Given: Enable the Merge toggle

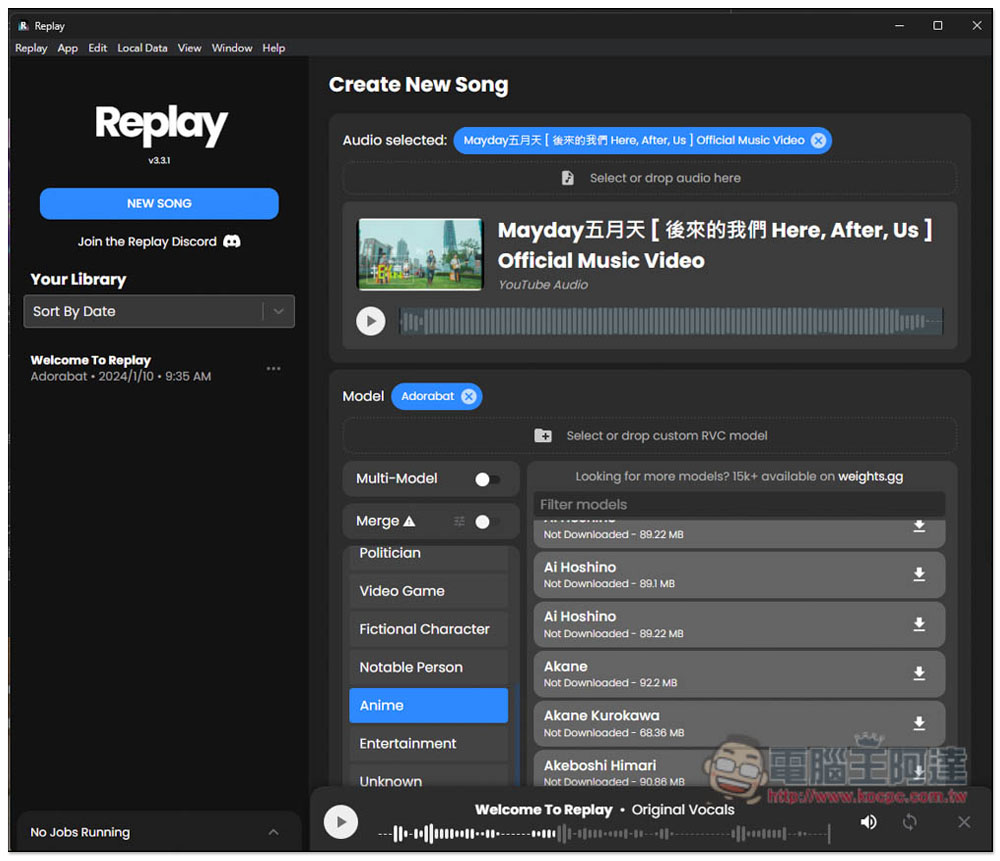Looking at the screenshot, I should click(x=488, y=522).
